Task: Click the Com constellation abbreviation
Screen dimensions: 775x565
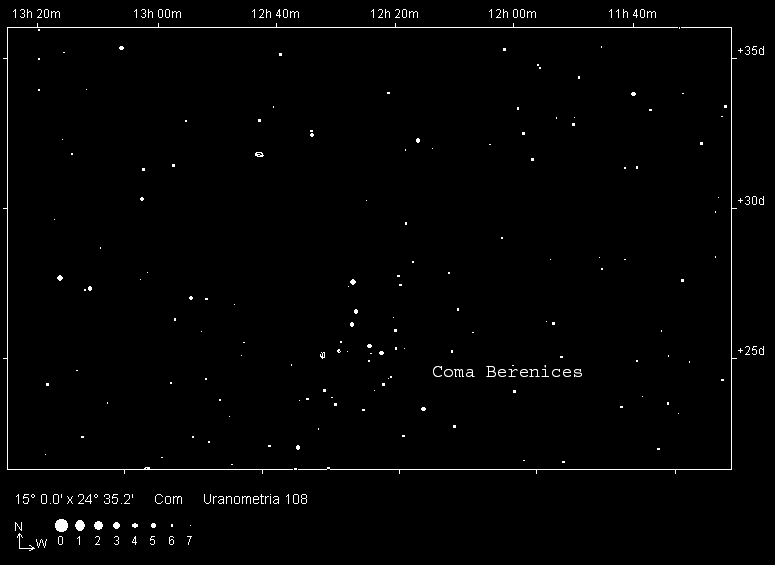Action: [168, 499]
